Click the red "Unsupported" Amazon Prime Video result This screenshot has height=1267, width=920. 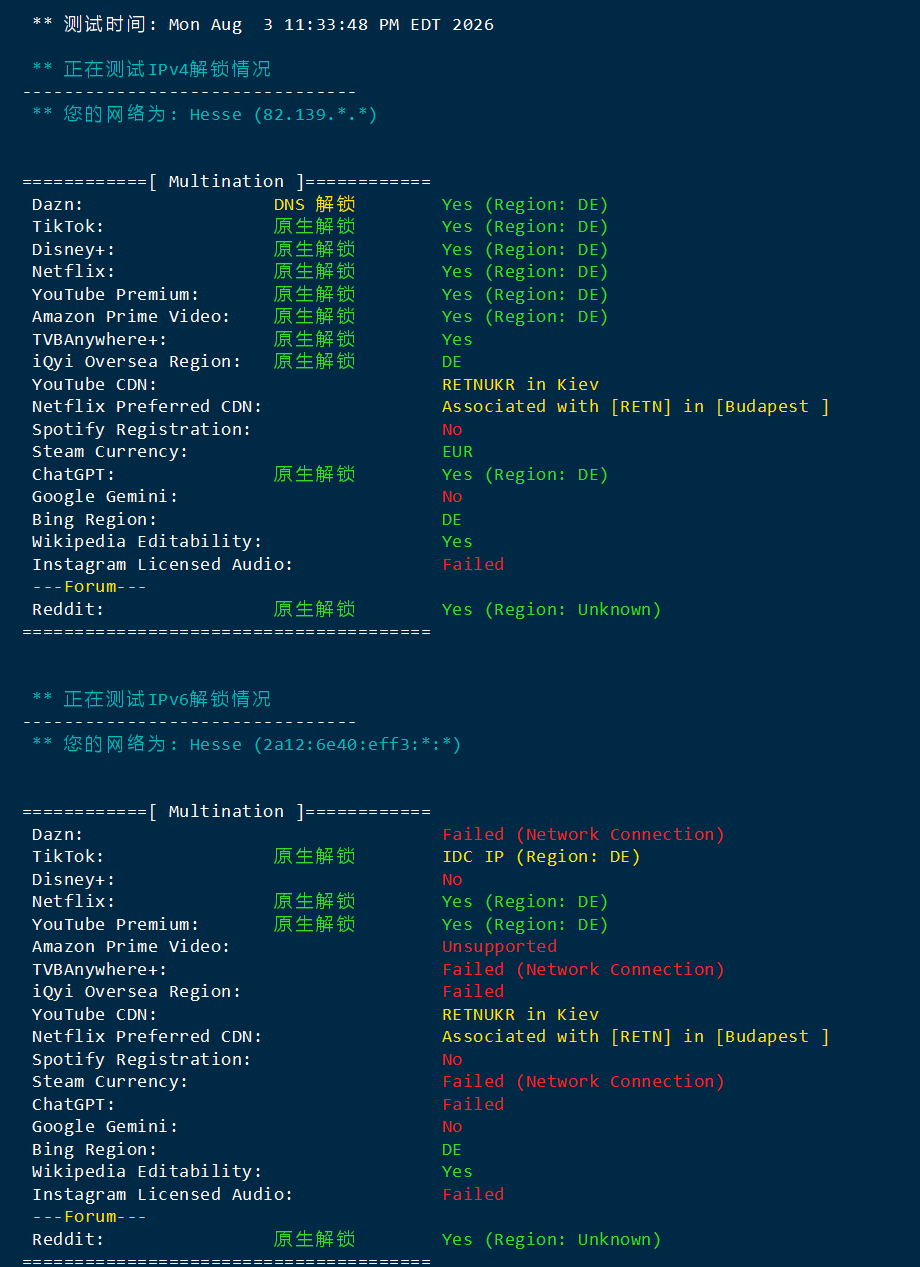499,947
